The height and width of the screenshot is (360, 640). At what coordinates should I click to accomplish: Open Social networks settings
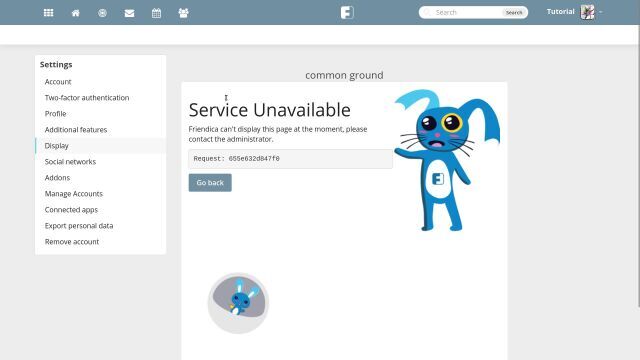pos(70,162)
